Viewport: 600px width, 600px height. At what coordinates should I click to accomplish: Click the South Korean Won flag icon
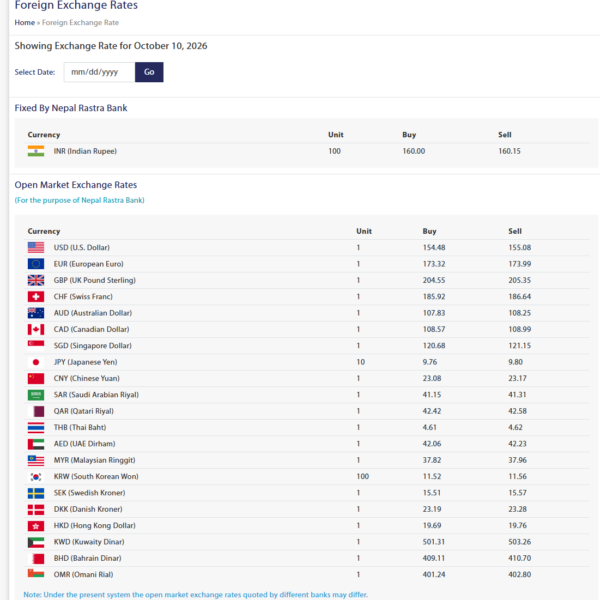point(36,476)
